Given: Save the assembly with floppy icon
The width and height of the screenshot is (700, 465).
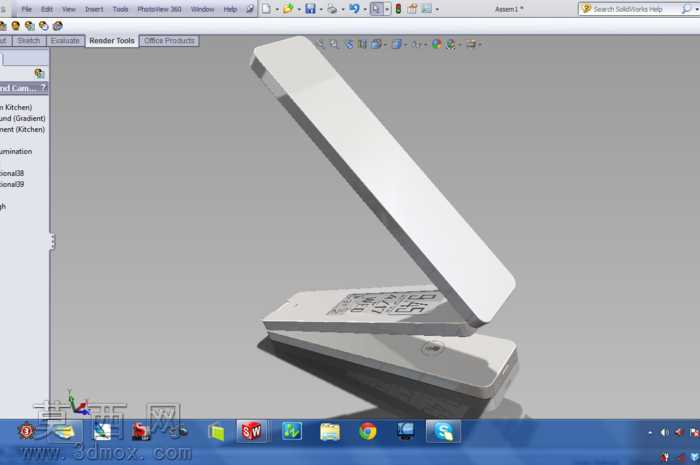Looking at the screenshot, I should pos(310,8).
